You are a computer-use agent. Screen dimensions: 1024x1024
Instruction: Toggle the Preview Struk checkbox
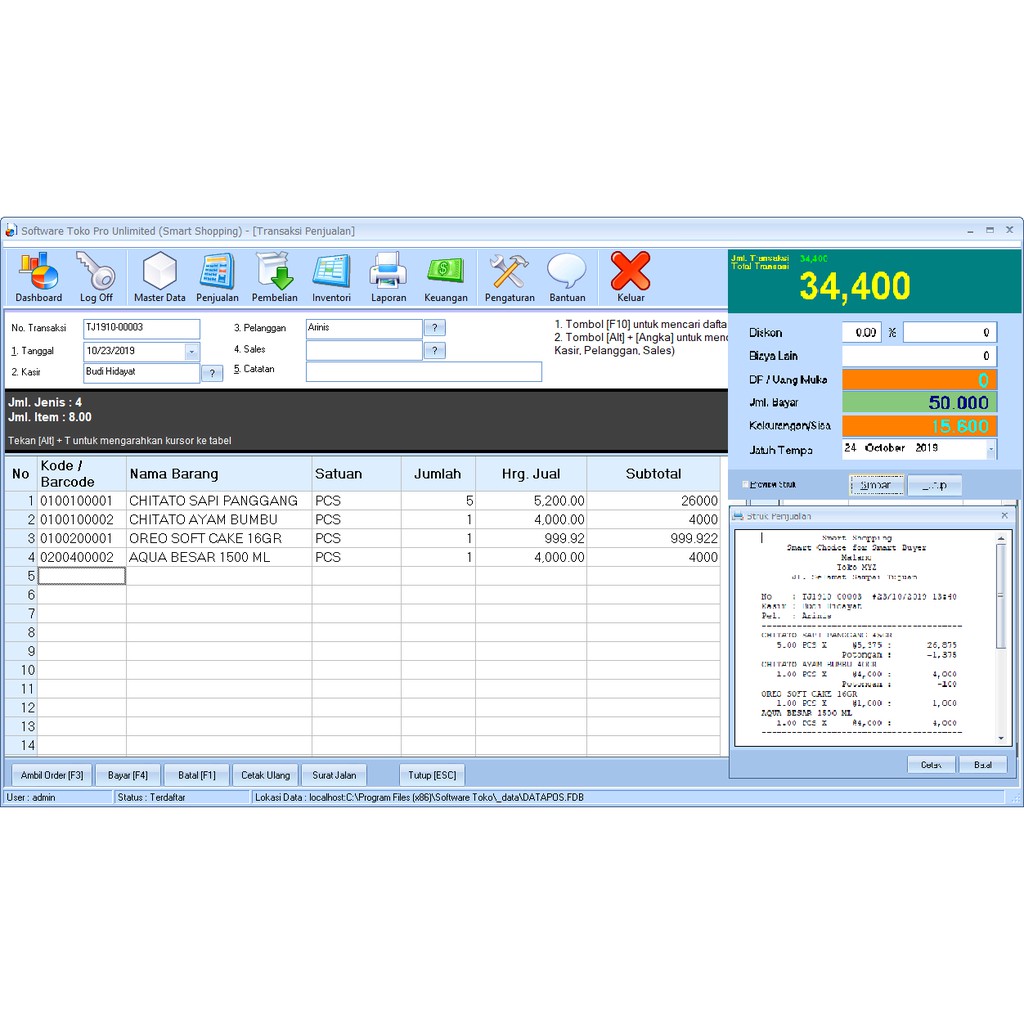(x=746, y=485)
